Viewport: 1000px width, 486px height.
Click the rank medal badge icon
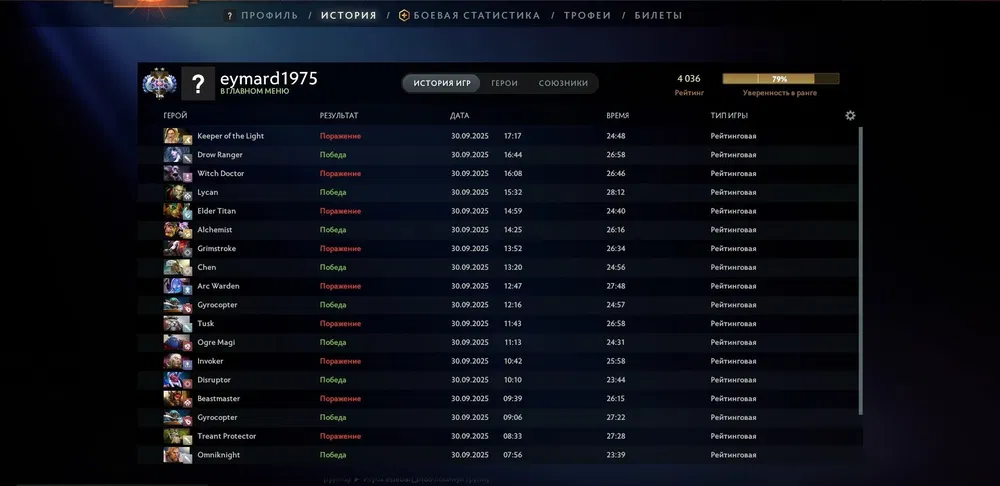pyautogui.click(x=159, y=84)
